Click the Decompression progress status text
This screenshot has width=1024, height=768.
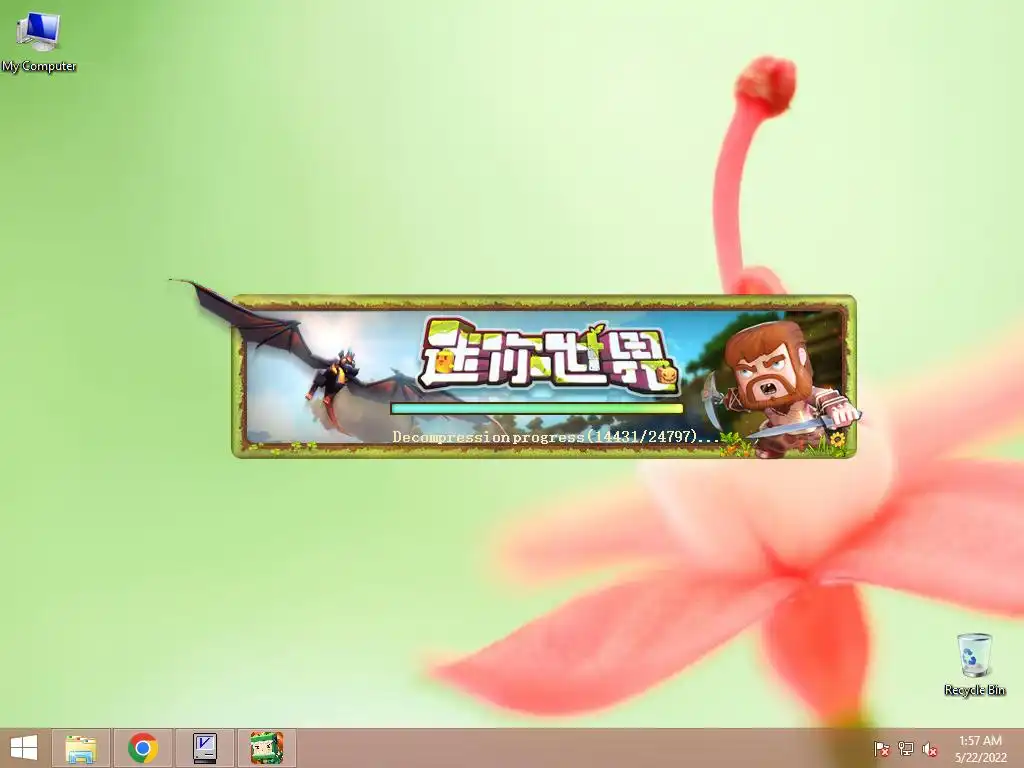(555, 436)
